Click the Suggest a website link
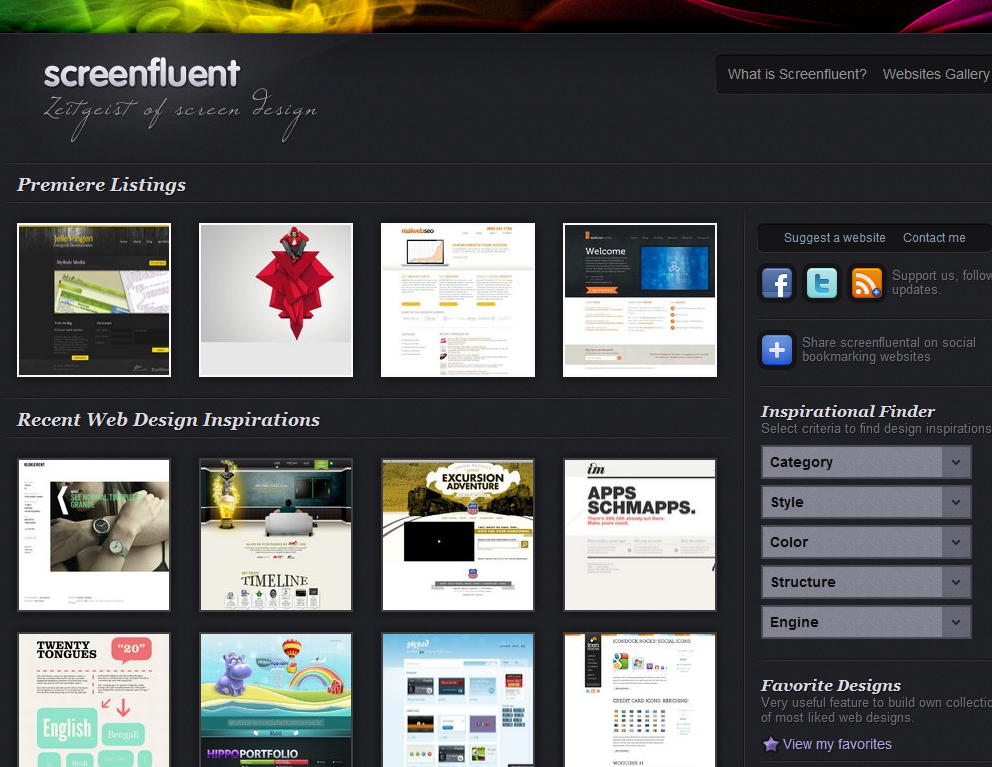 [x=834, y=238]
